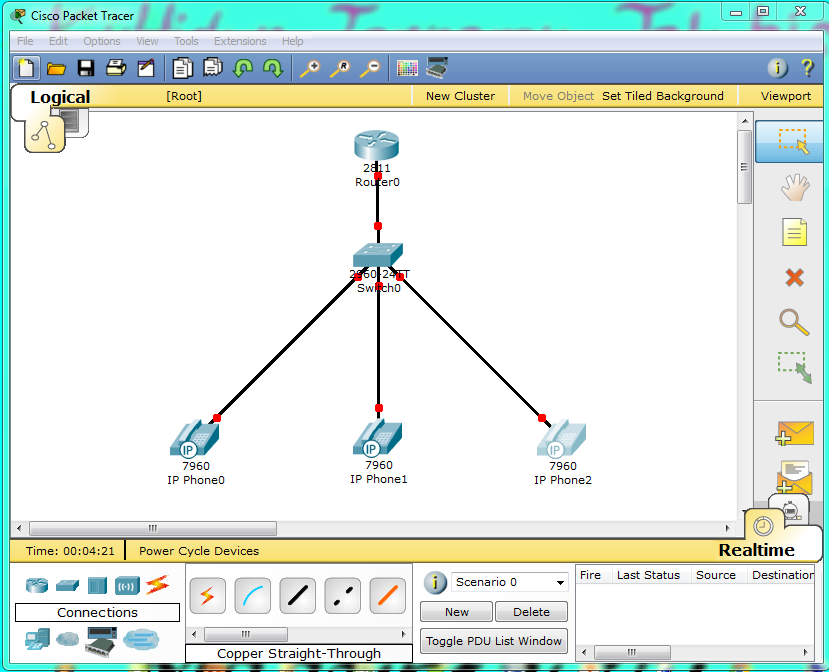Open the Options menu
Screen dimensions: 829x672
(x=102, y=41)
